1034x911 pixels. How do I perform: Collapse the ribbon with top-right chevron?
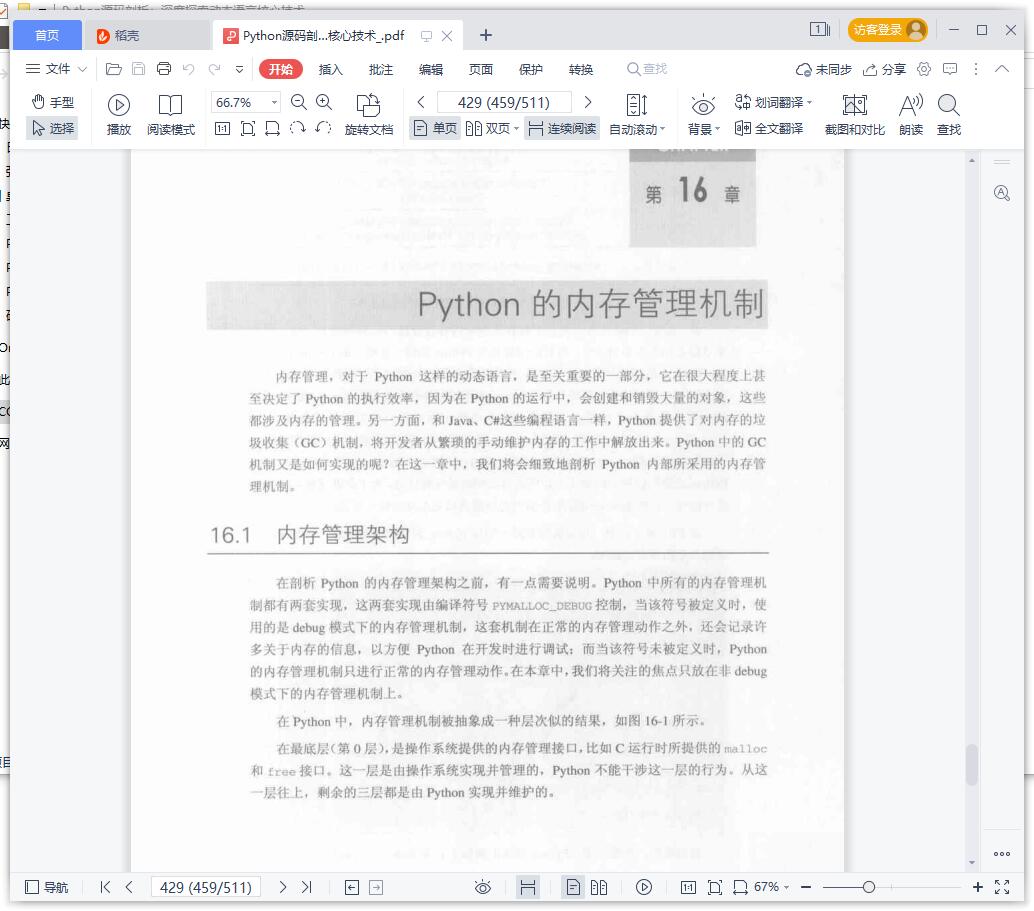(1002, 69)
